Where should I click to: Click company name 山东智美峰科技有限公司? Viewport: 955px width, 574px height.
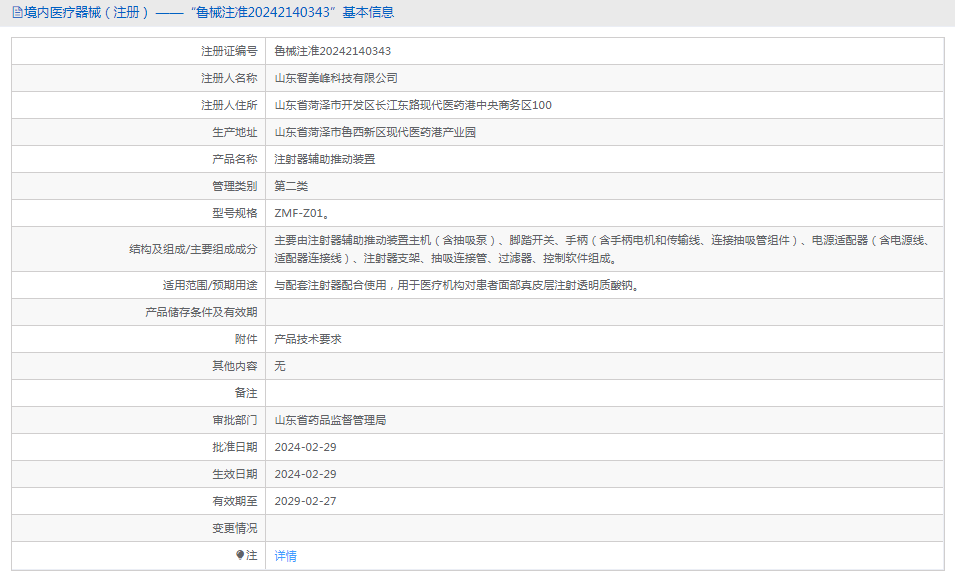coord(336,78)
